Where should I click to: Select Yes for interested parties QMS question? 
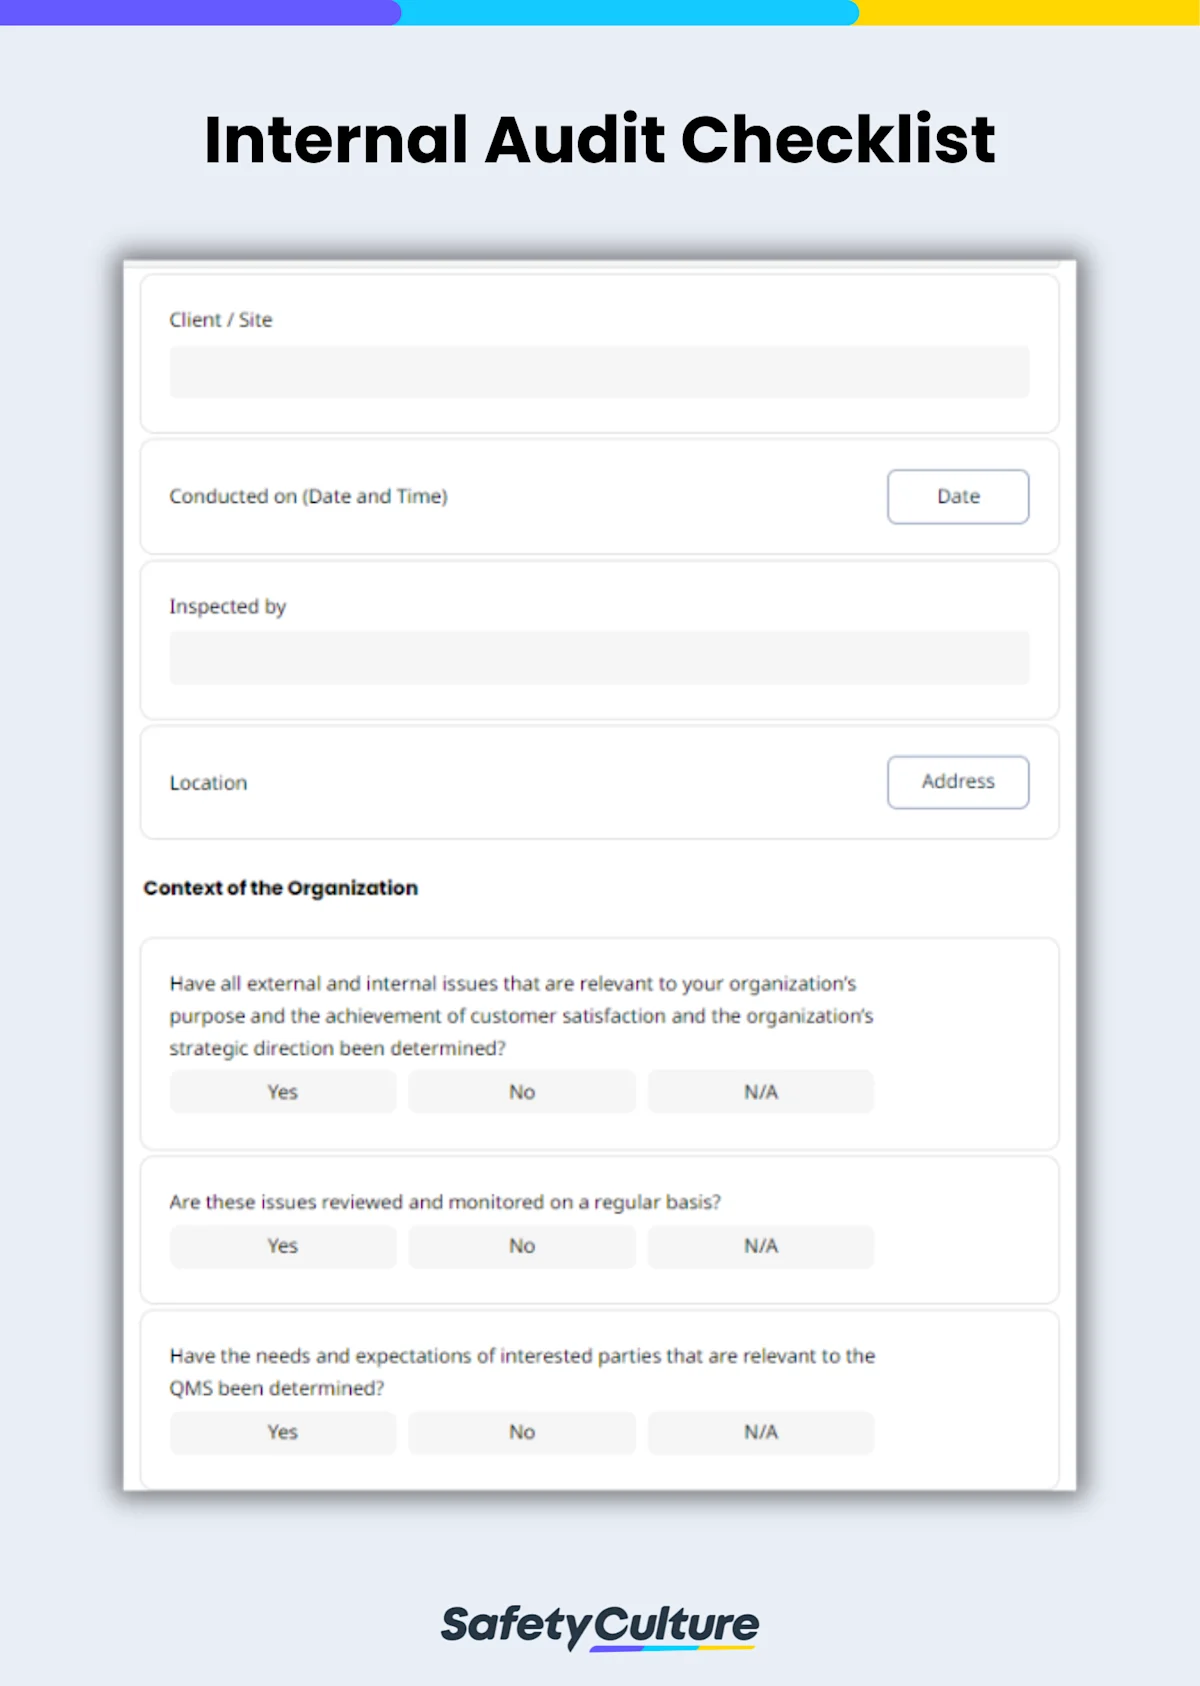tap(282, 1432)
